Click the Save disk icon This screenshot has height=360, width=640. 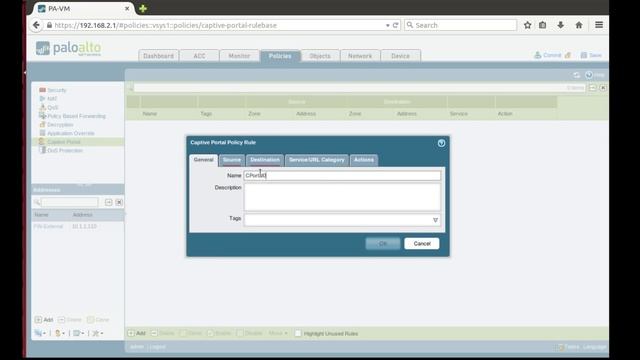[x=584, y=55]
